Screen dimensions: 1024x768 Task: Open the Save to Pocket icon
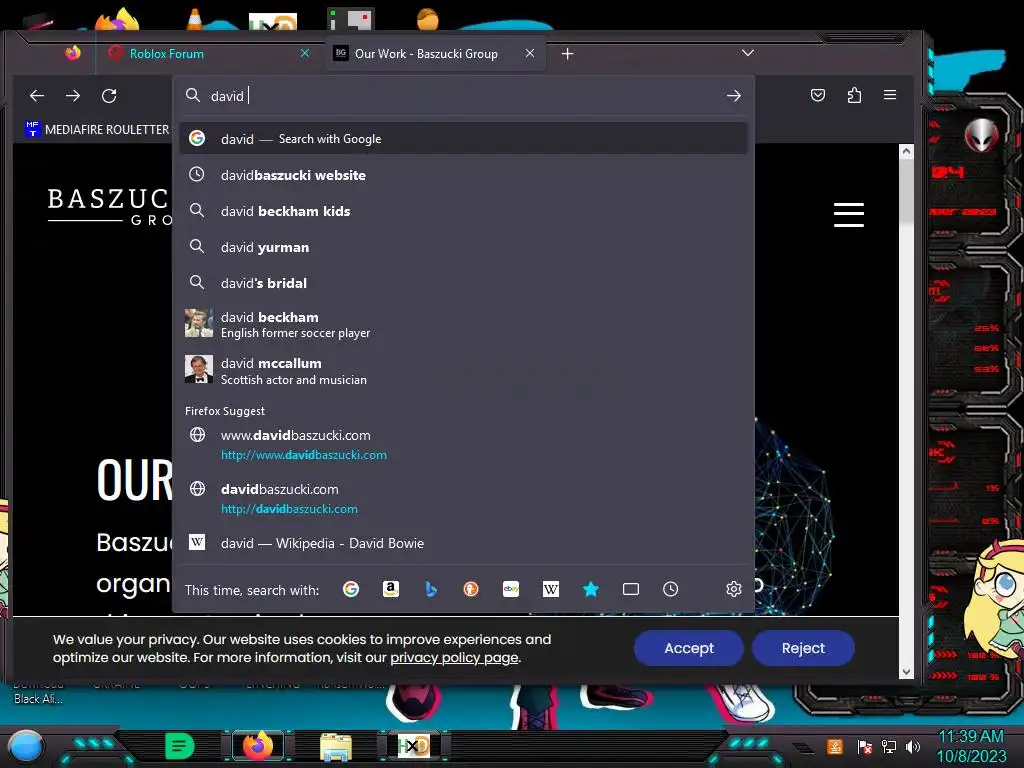pos(818,95)
